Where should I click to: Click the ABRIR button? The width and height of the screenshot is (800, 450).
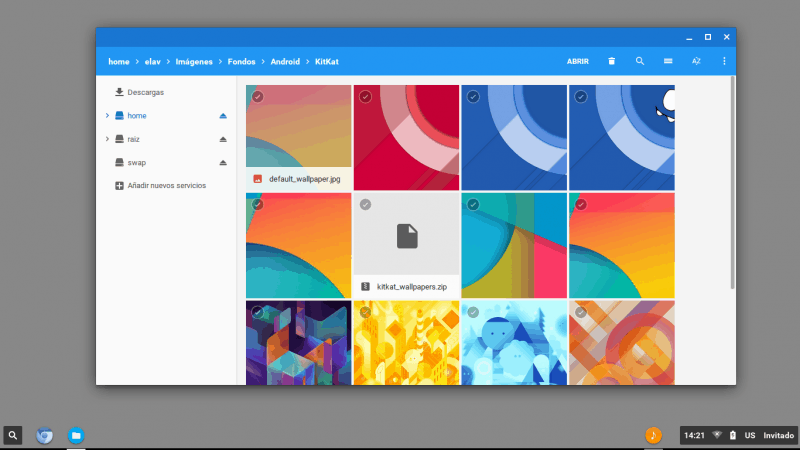[x=578, y=61]
